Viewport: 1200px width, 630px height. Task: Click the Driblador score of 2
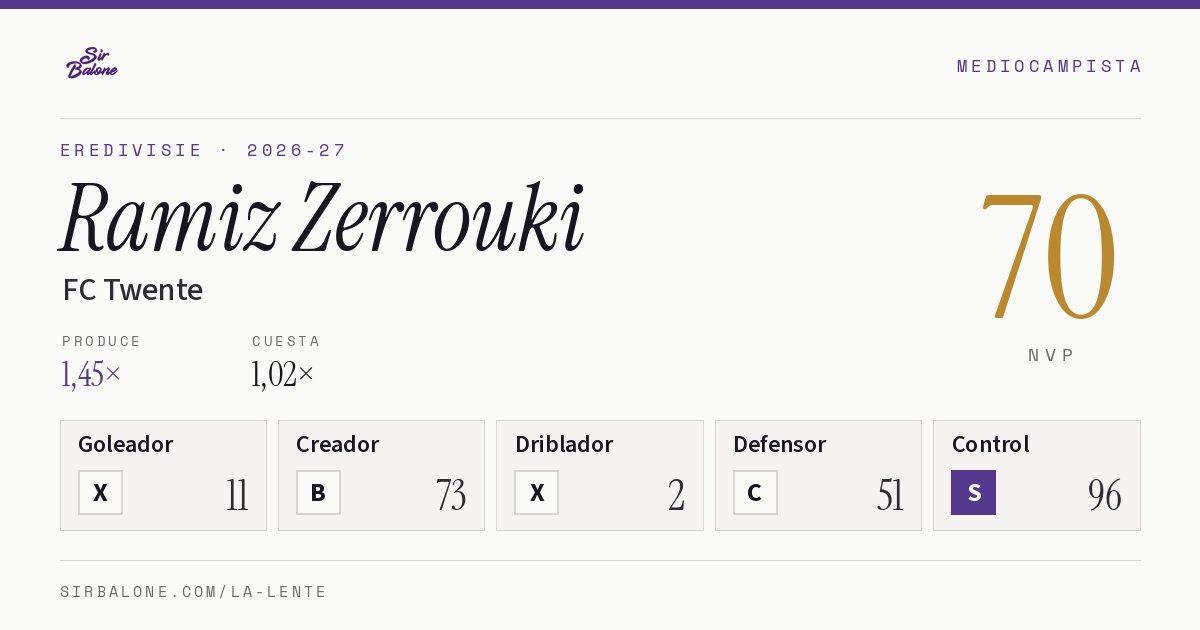[x=677, y=495]
